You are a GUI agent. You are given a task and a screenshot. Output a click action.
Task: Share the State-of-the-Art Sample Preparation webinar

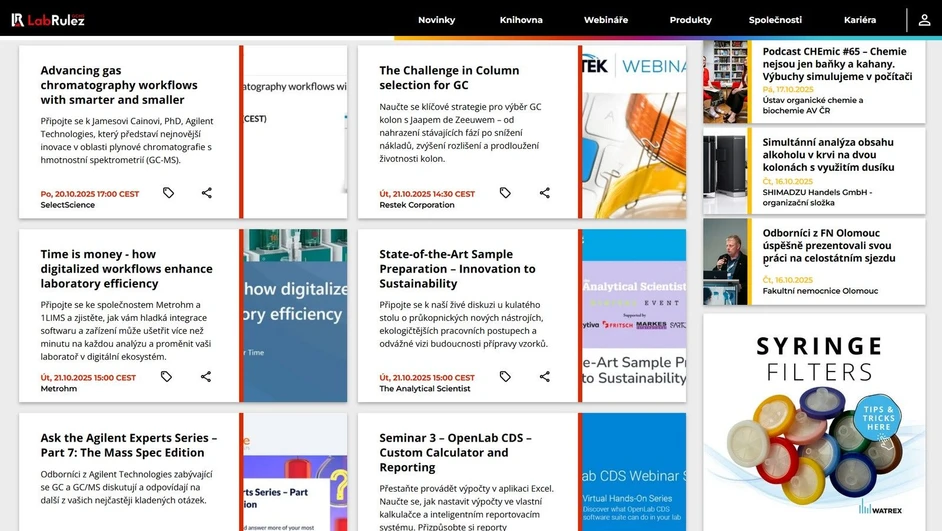point(545,377)
